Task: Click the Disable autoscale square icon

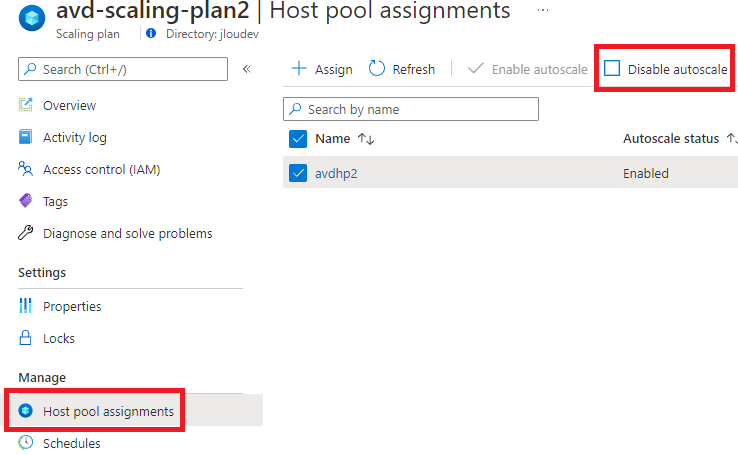Action: [612, 68]
